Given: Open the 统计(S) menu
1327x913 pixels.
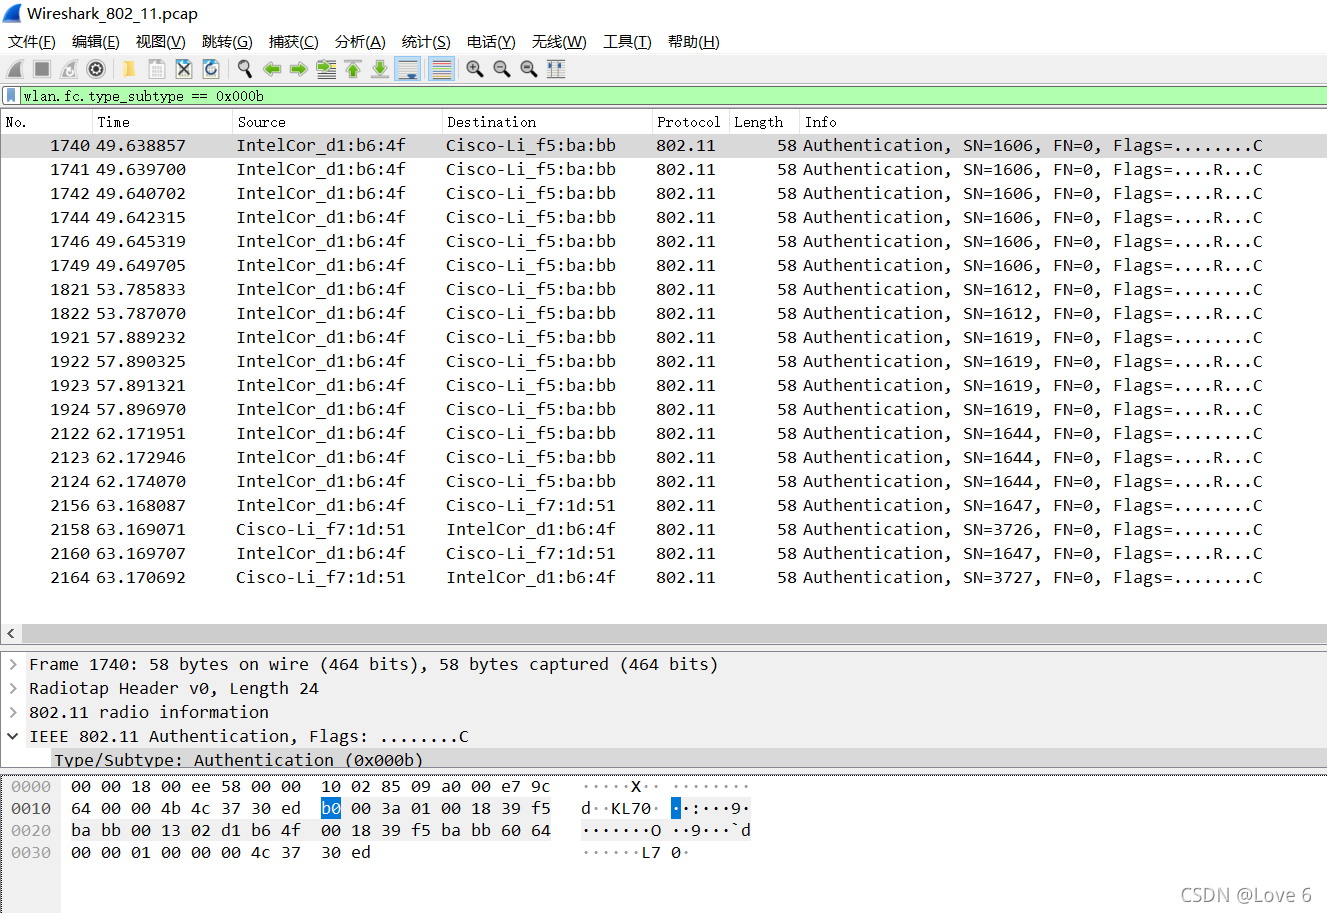Looking at the screenshot, I should 426,42.
